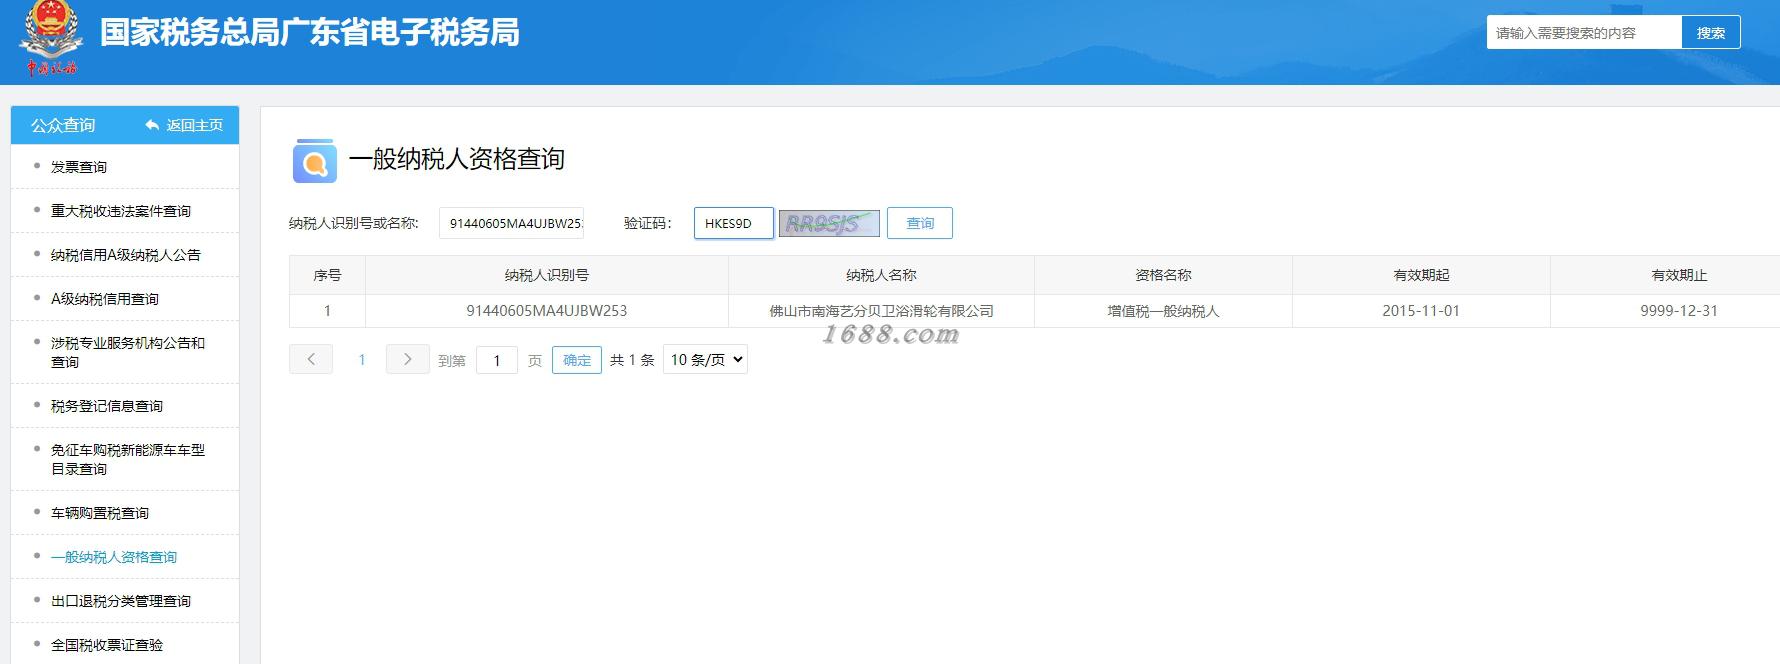1780x664 pixels.
Task: Select 一般纳税人资格查询 in sidebar
Action: pyautogui.click(x=114, y=557)
